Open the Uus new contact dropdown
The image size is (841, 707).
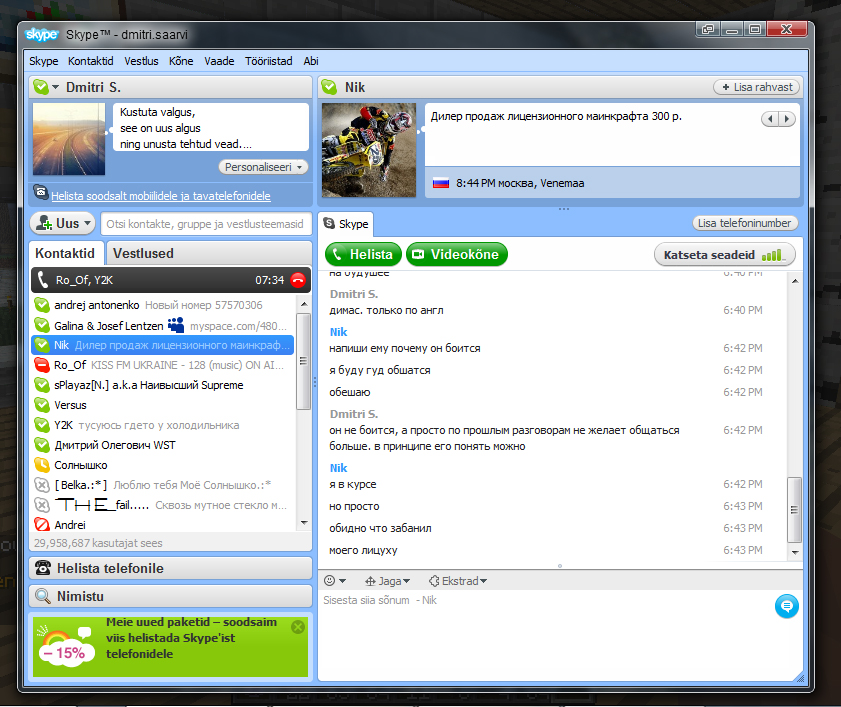pos(62,223)
